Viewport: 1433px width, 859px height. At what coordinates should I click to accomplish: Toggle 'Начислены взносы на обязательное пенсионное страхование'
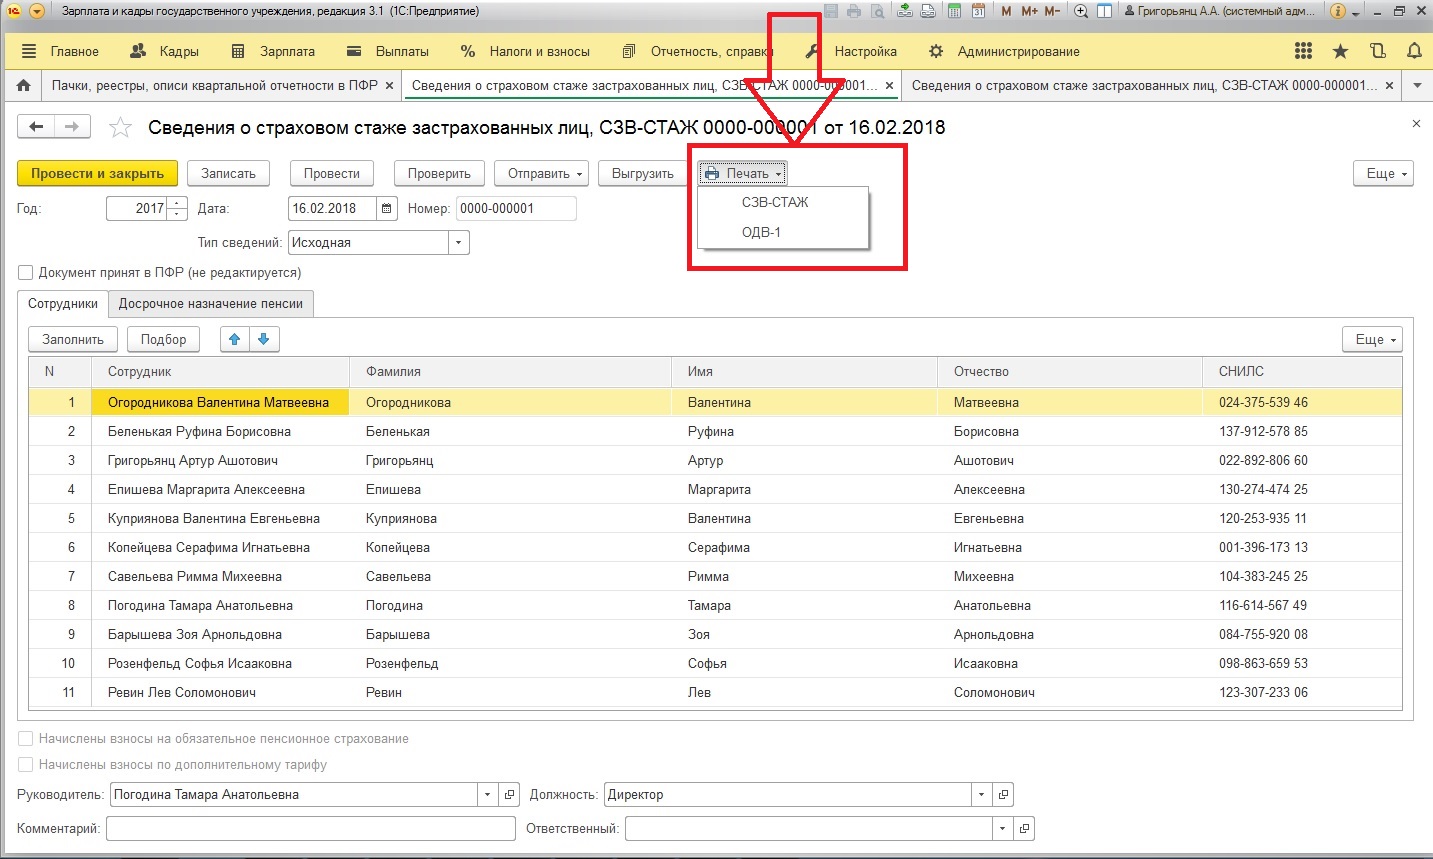pyautogui.click(x=26, y=739)
